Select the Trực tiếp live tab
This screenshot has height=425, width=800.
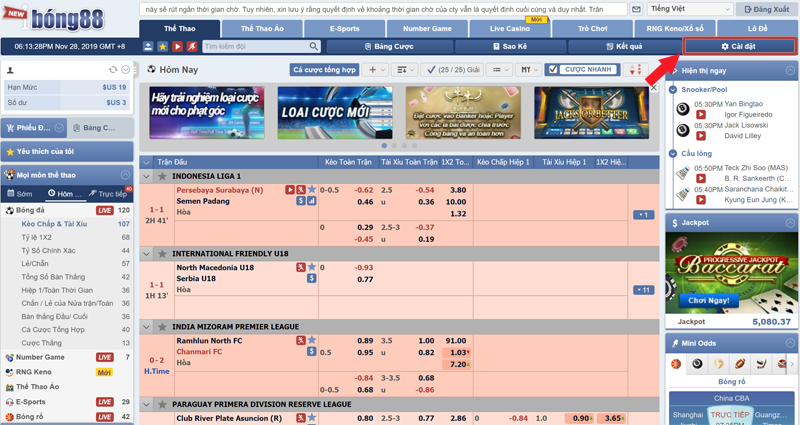pyautogui.click(x=108, y=194)
